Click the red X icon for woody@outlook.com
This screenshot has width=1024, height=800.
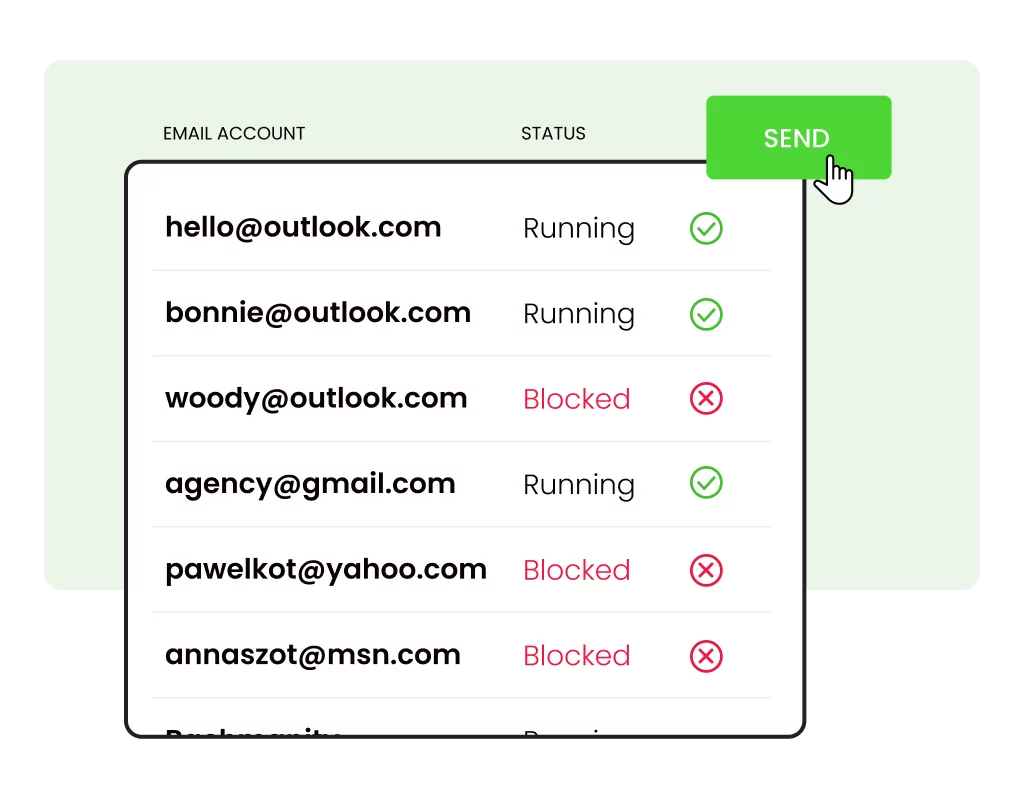click(x=706, y=398)
